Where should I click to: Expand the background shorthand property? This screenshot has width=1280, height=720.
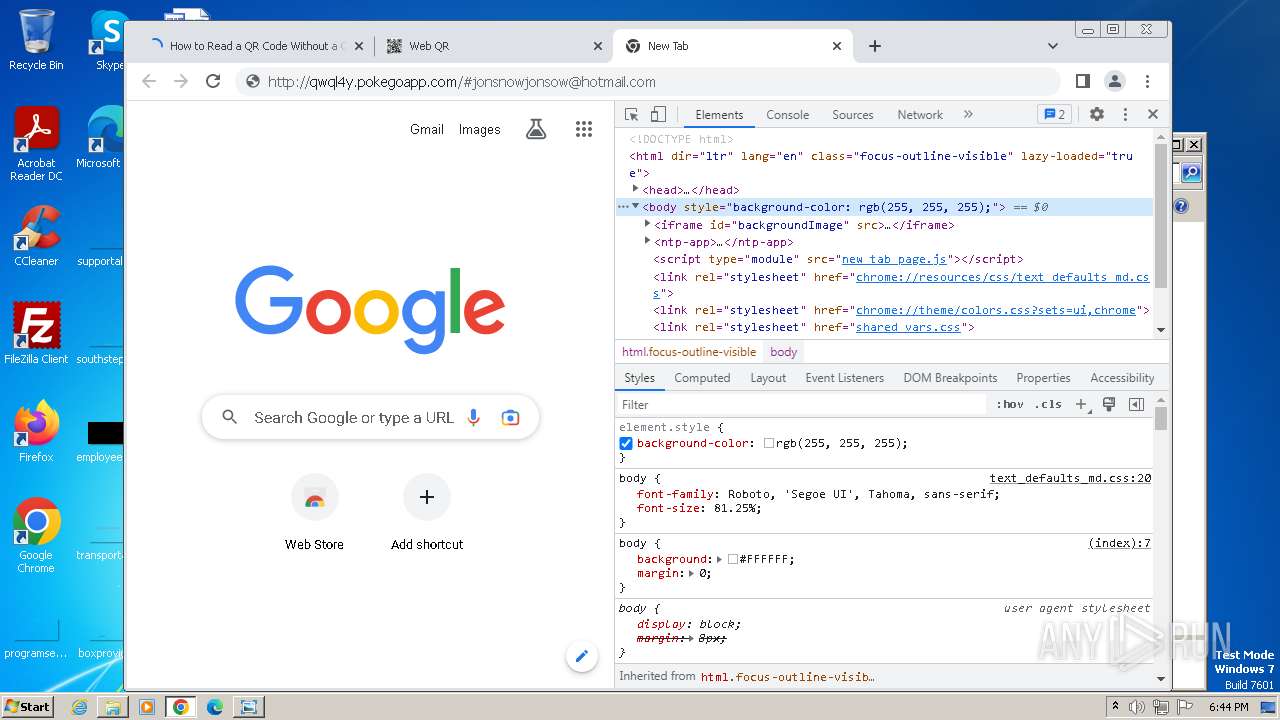(x=720, y=559)
